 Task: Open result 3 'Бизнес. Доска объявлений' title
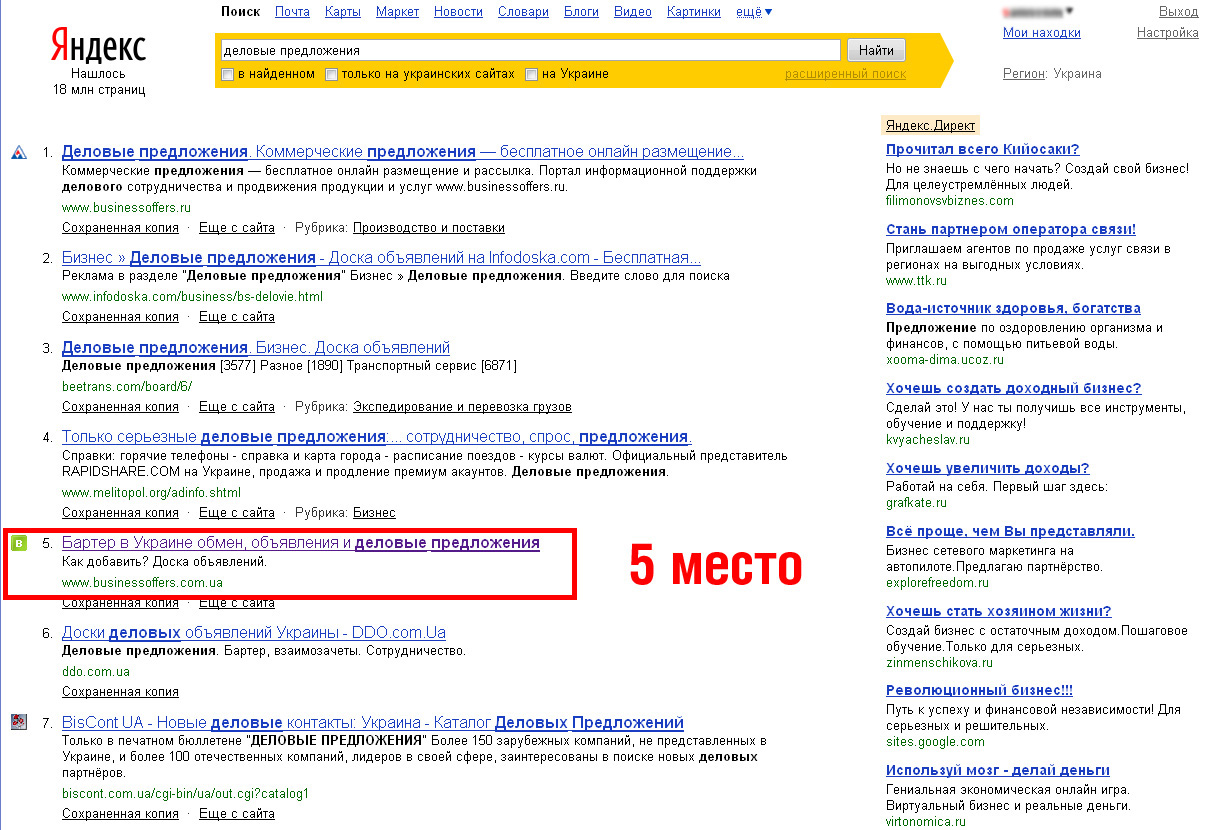256,347
